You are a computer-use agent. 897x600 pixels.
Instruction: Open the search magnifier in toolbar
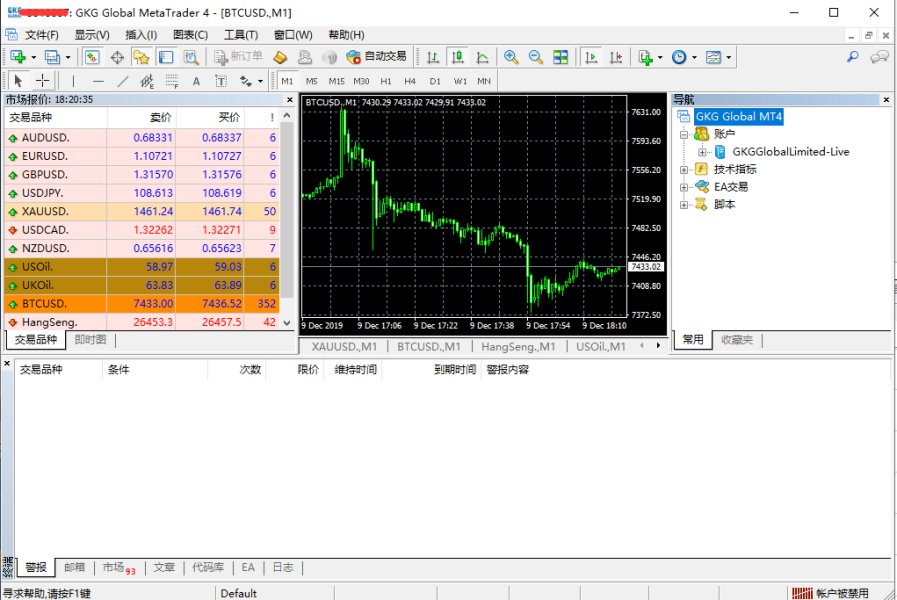pos(853,57)
